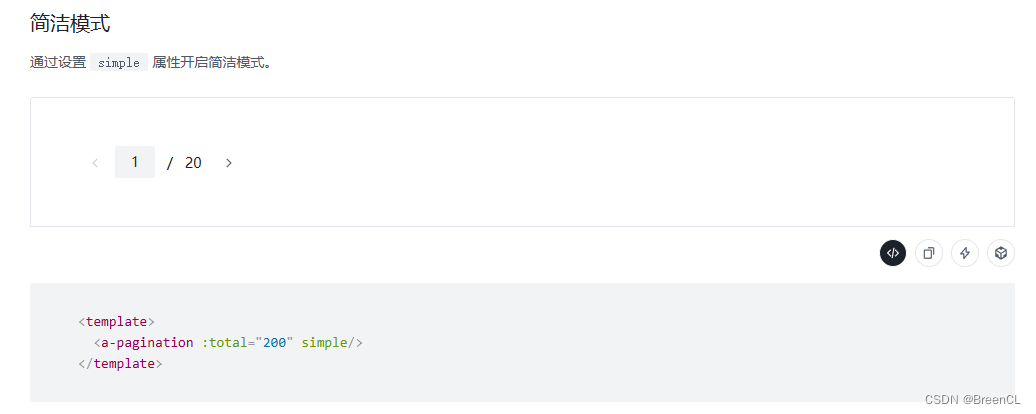Click a-pagination tag name in code
The width and height of the screenshot is (1036, 414).
147,342
